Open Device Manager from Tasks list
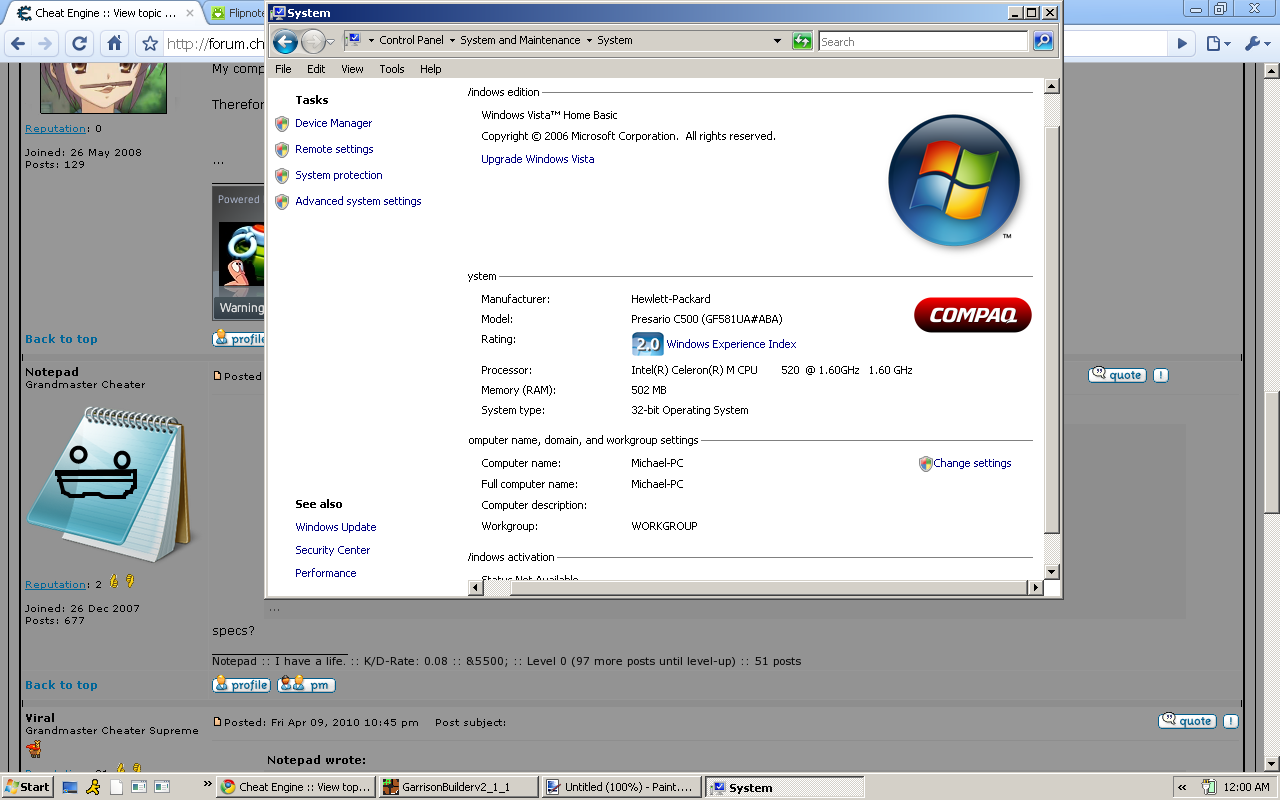 click(333, 123)
